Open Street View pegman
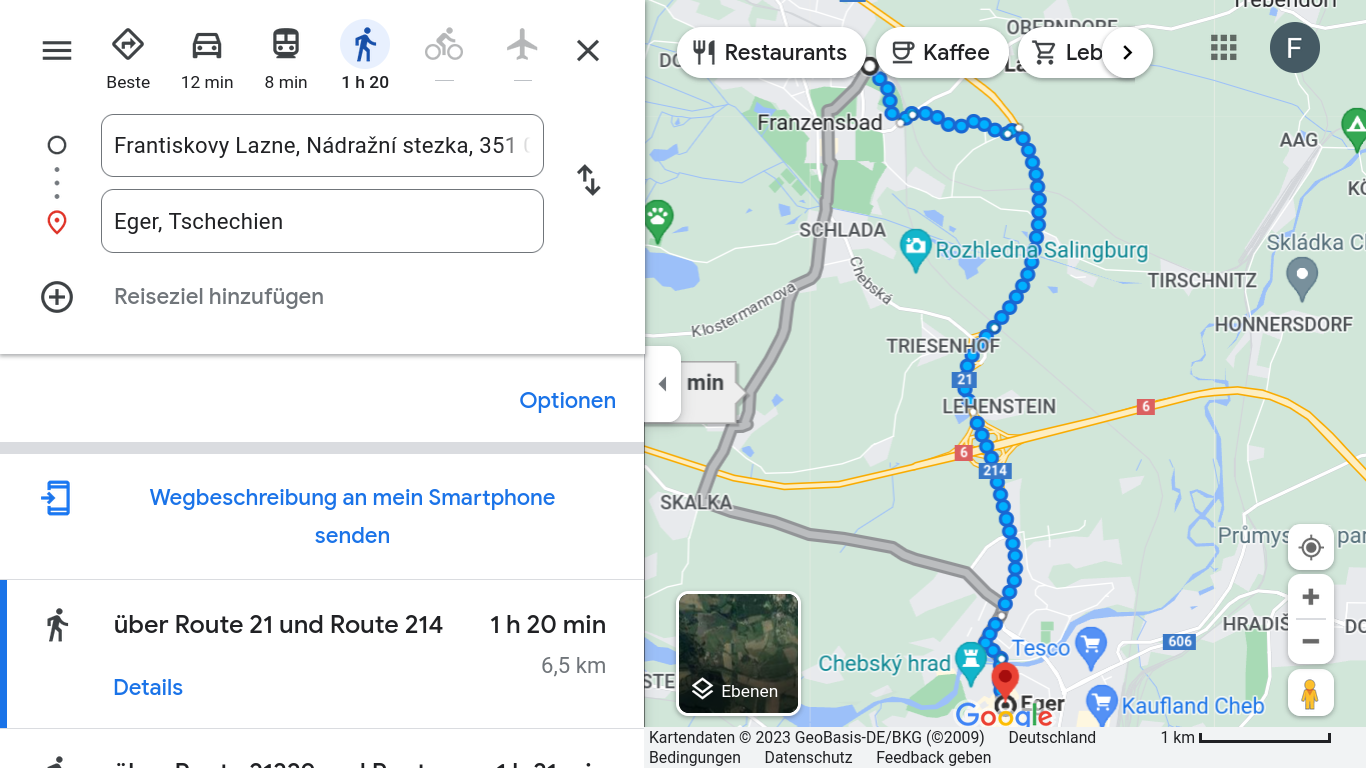This screenshot has width=1366, height=768. pos(1310,693)
